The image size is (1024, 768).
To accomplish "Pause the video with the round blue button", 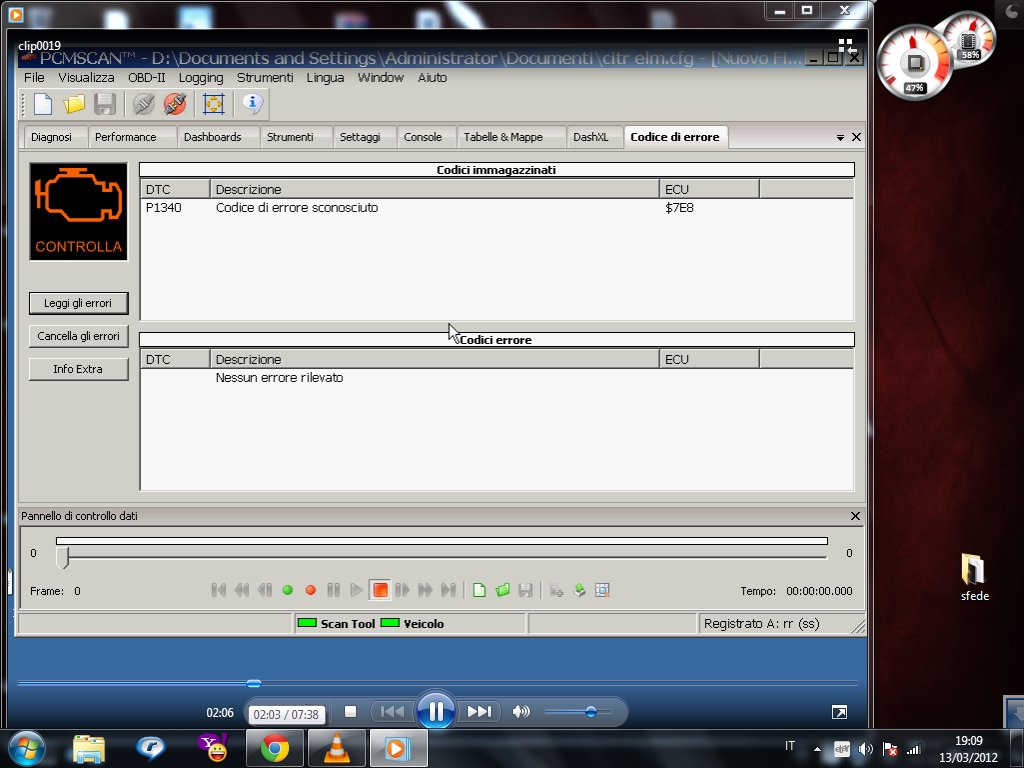I will pos(436,711).
